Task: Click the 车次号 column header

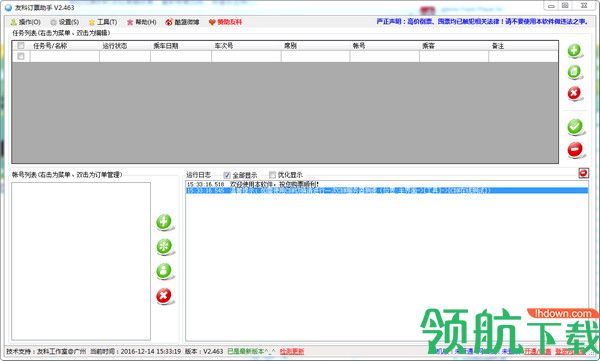Action: coord(224,46)
